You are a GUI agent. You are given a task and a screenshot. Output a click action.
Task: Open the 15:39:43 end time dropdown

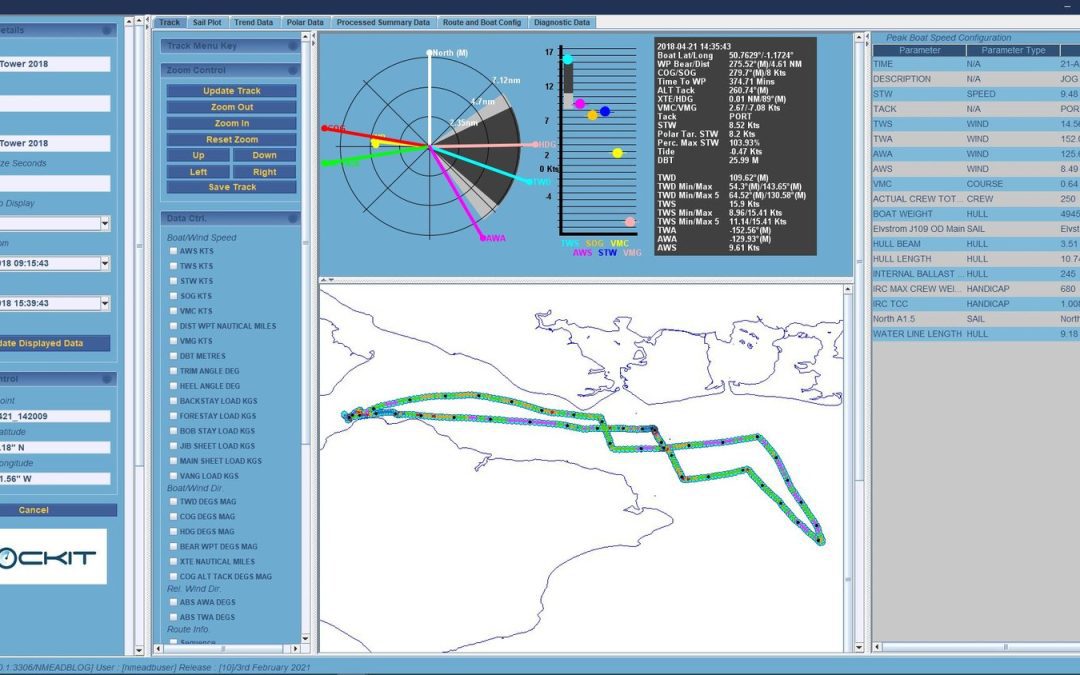coord(105,304)
